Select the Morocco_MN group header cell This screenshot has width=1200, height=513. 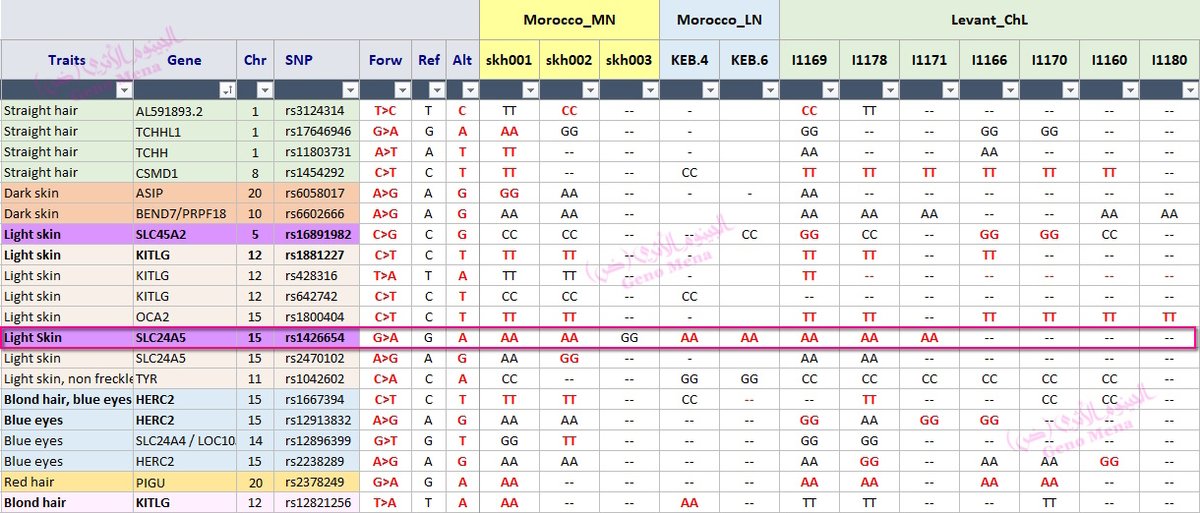click(569, 20)
